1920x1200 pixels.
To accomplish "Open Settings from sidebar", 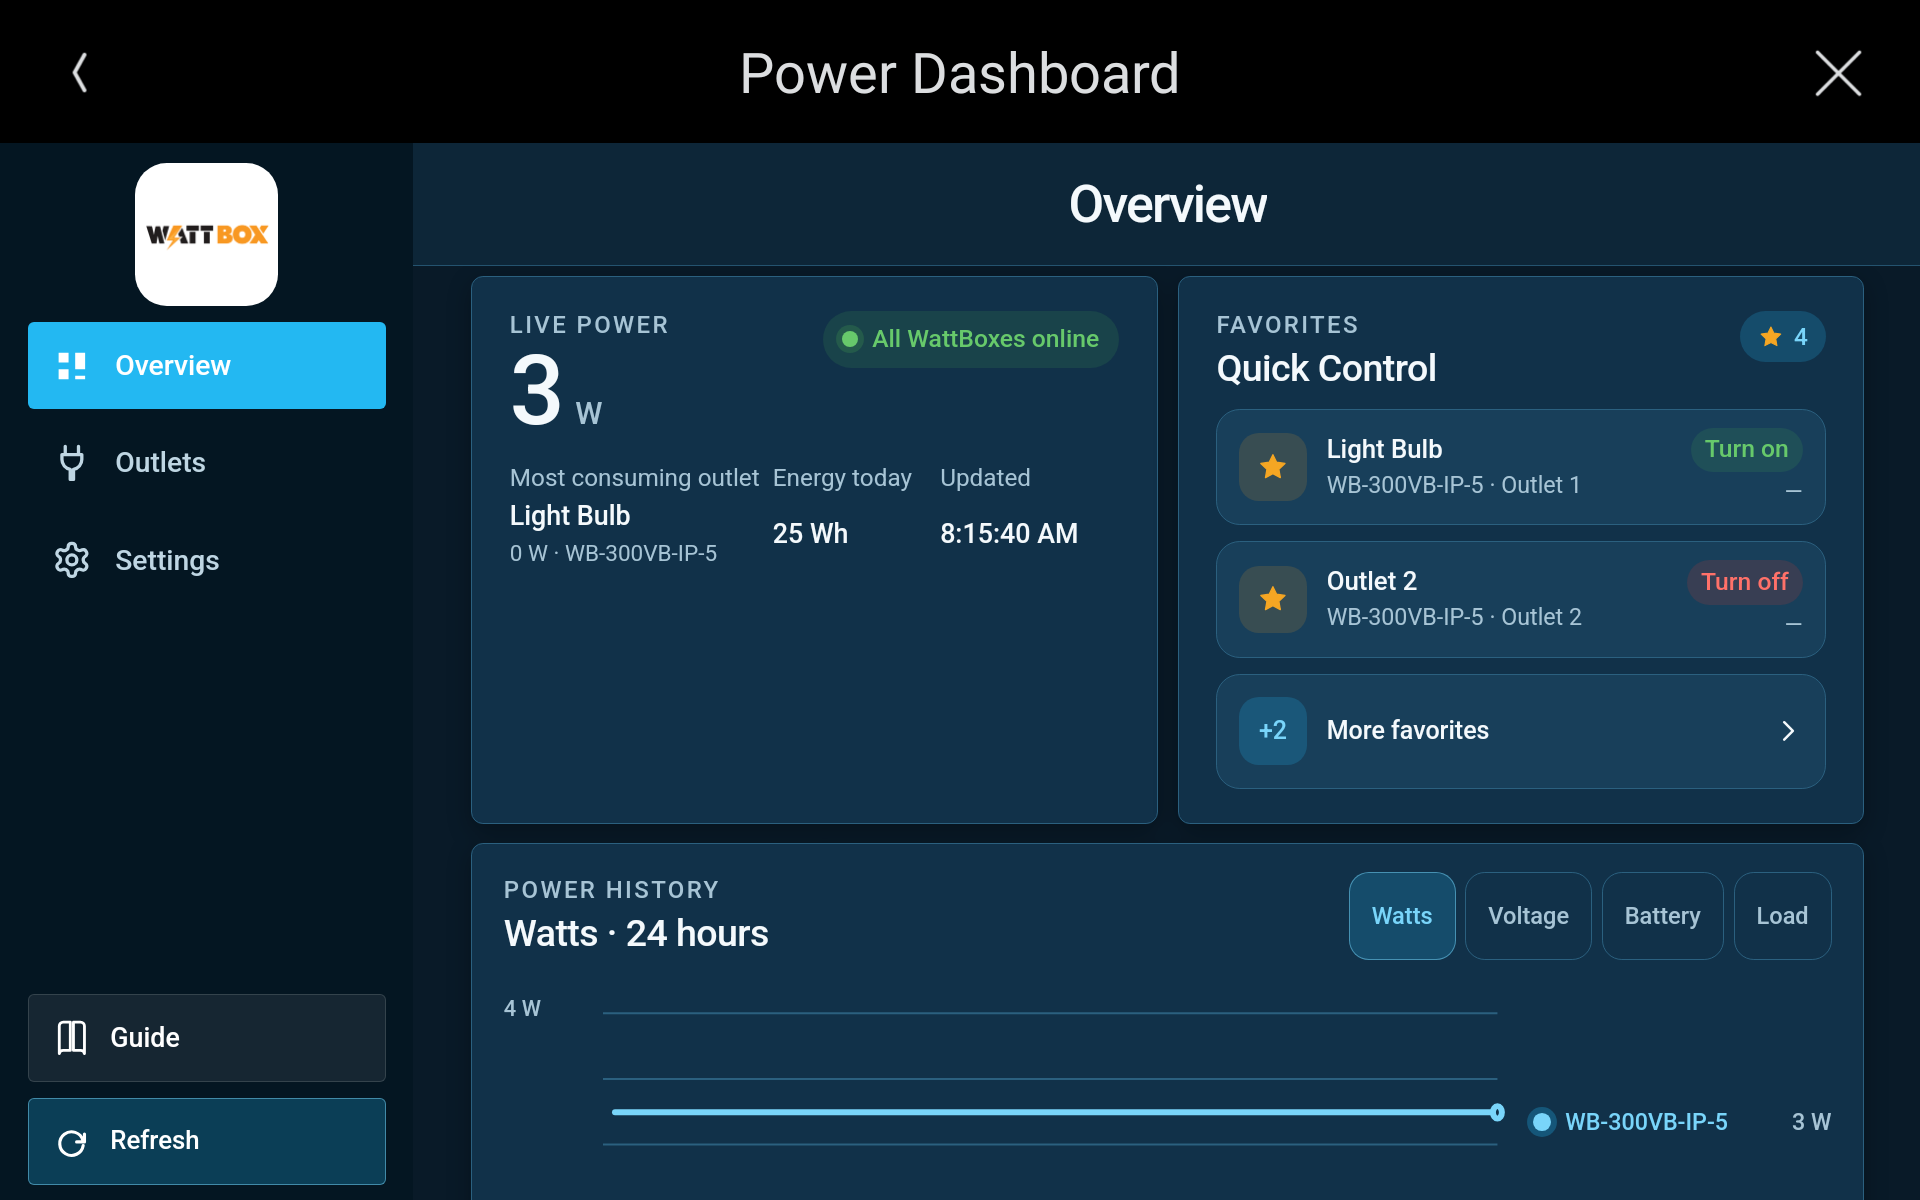I will pyautogui.click(x=207, y=560).
